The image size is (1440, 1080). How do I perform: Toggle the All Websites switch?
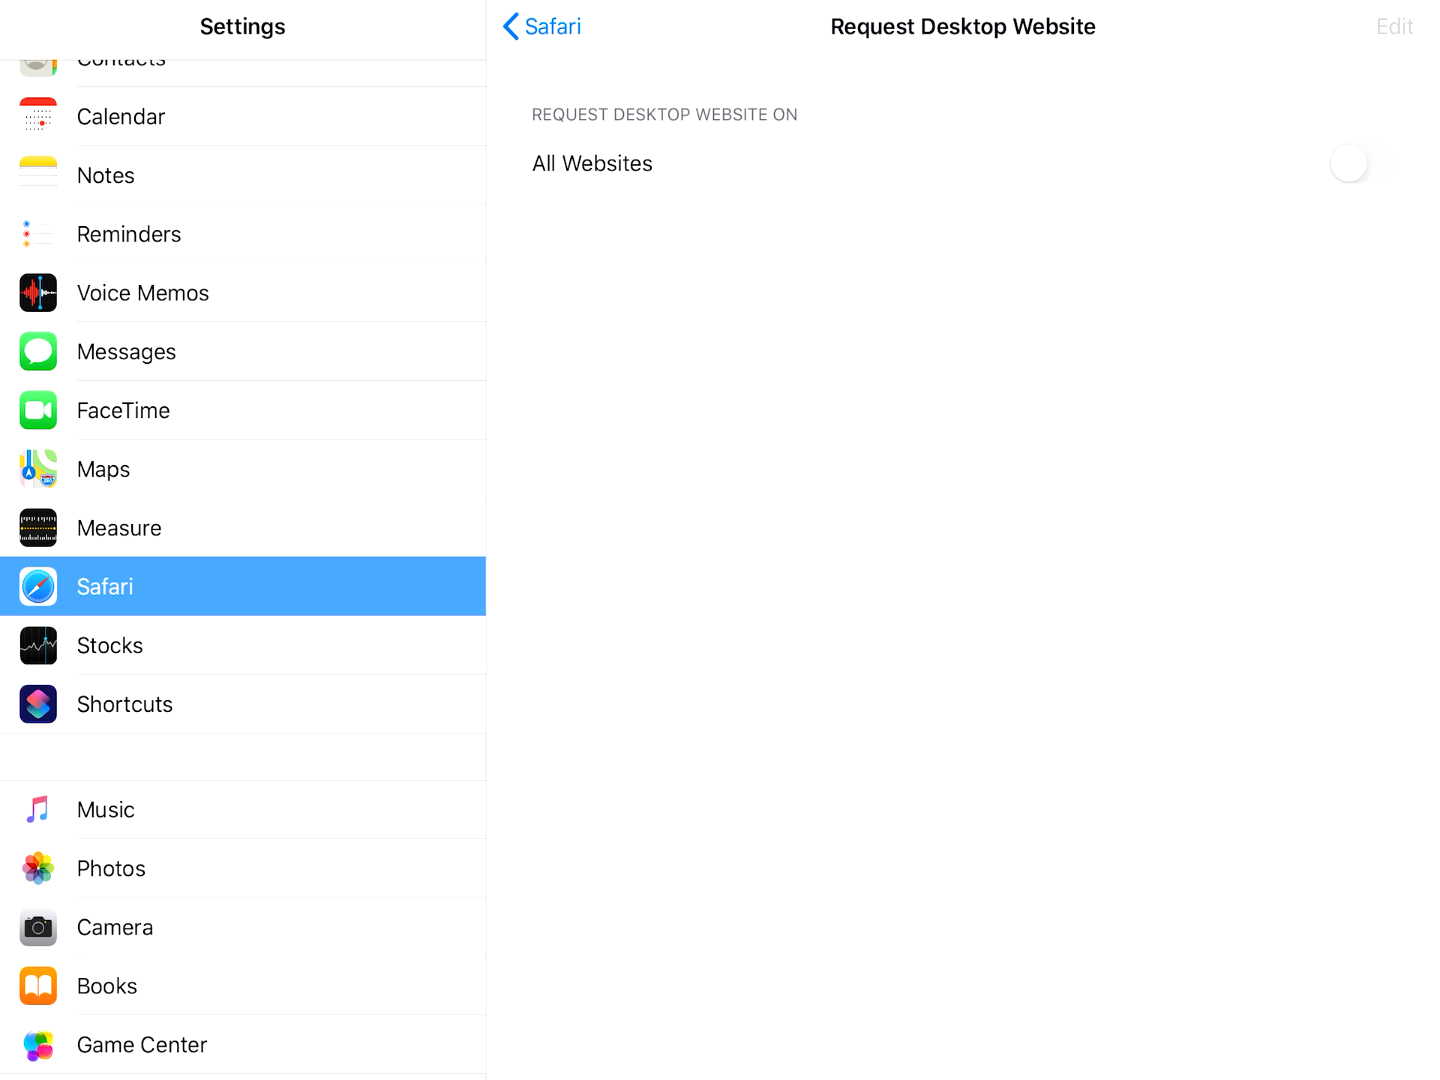click(x=1362, y=164)
